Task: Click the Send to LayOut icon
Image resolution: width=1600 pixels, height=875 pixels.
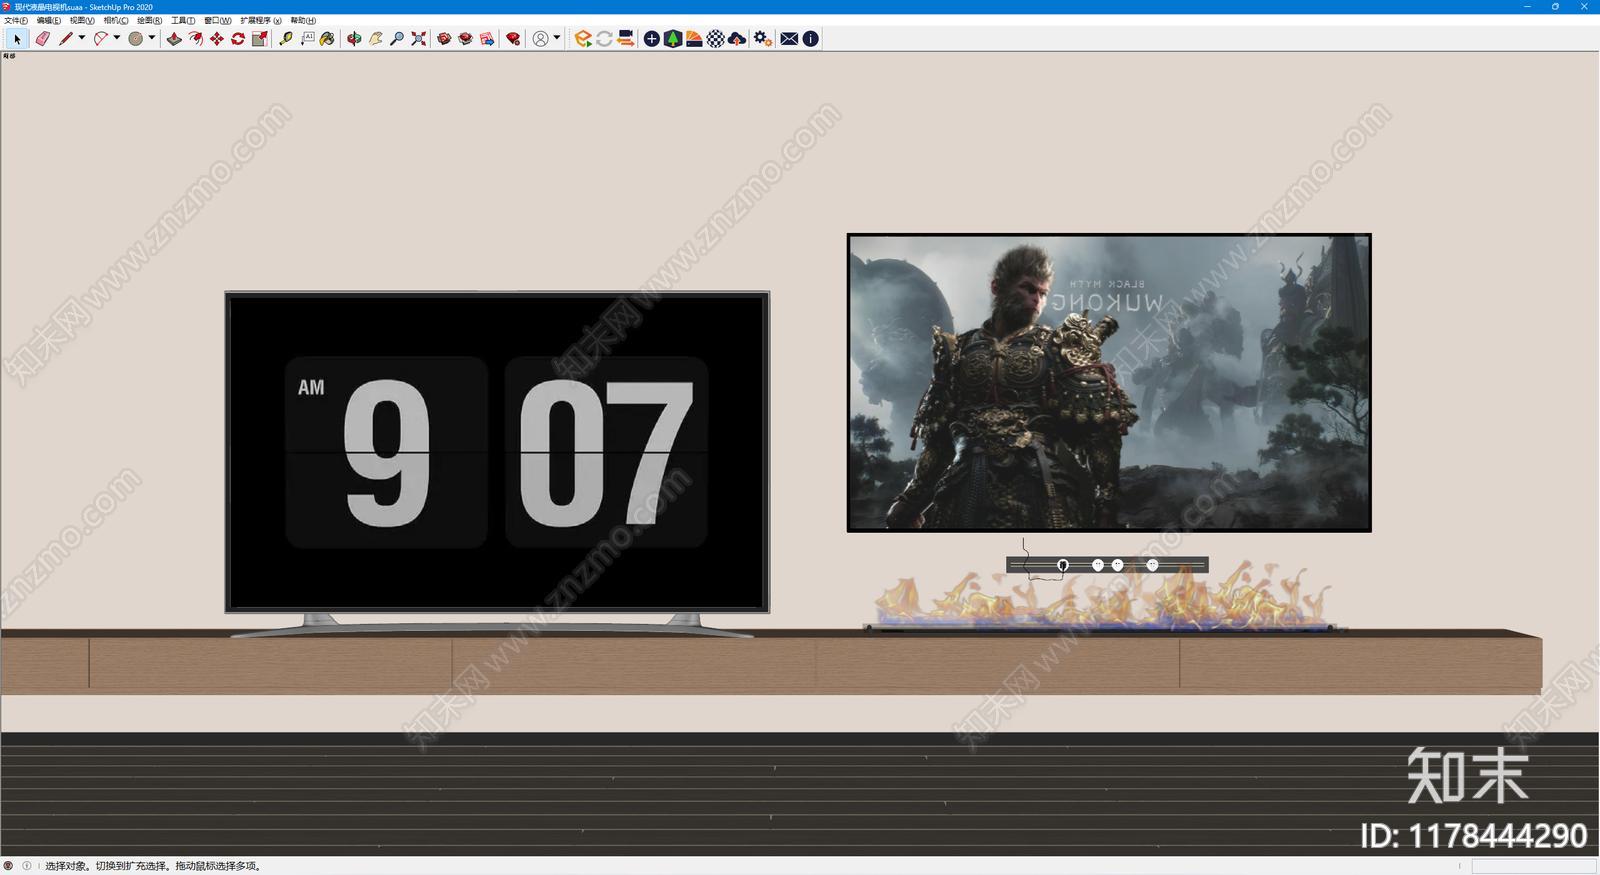Action: click(x=487, y=39)
